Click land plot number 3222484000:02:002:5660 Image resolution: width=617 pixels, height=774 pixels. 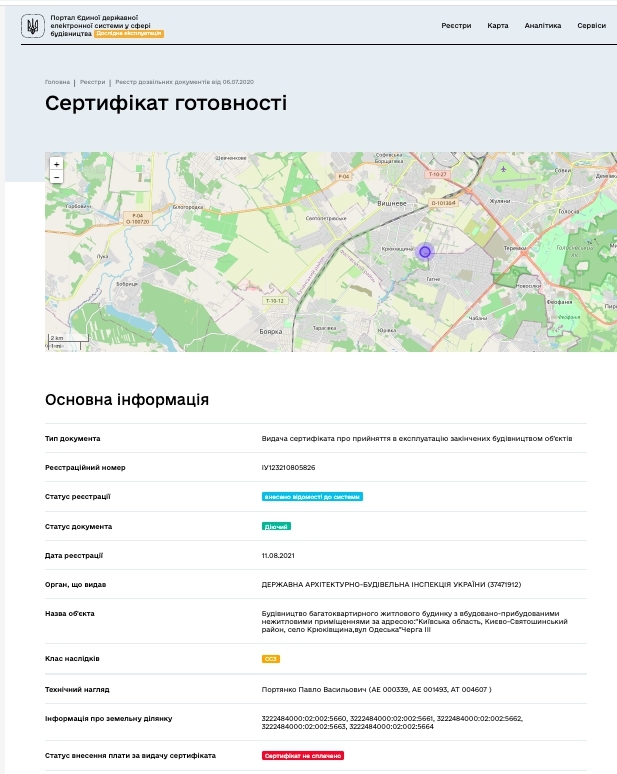304,719
